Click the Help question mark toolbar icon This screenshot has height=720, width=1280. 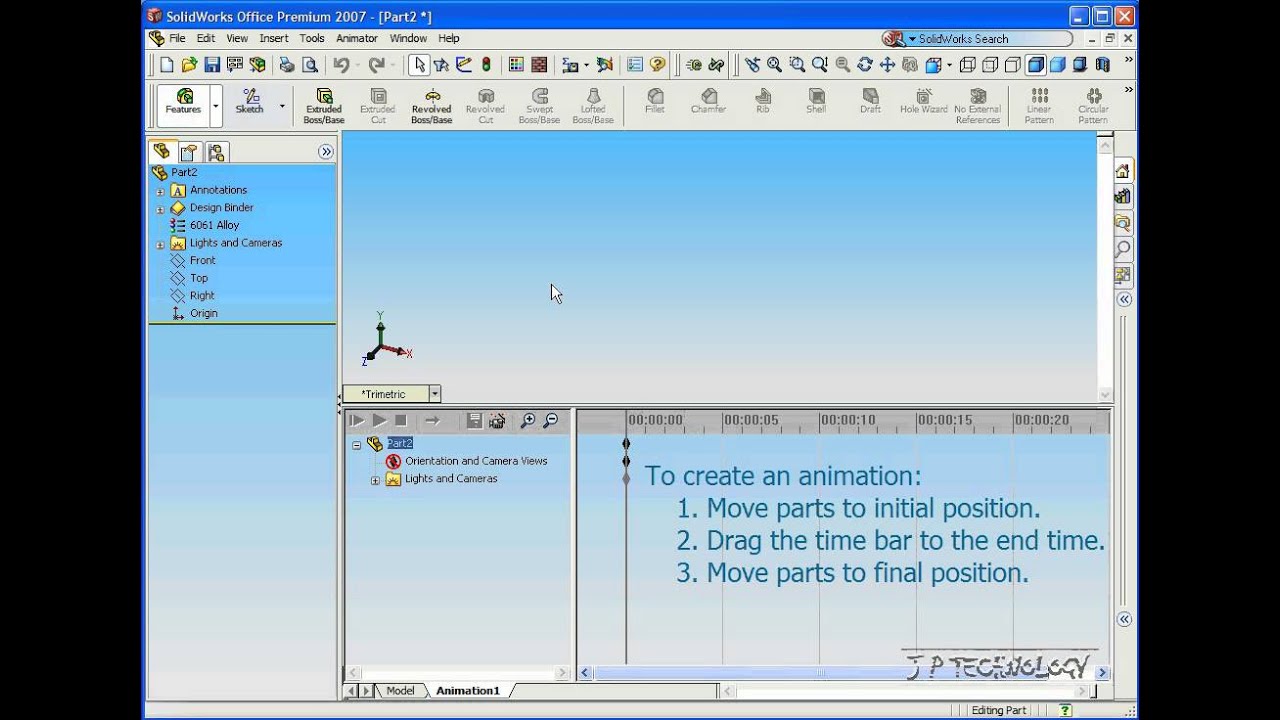(657, 65)
